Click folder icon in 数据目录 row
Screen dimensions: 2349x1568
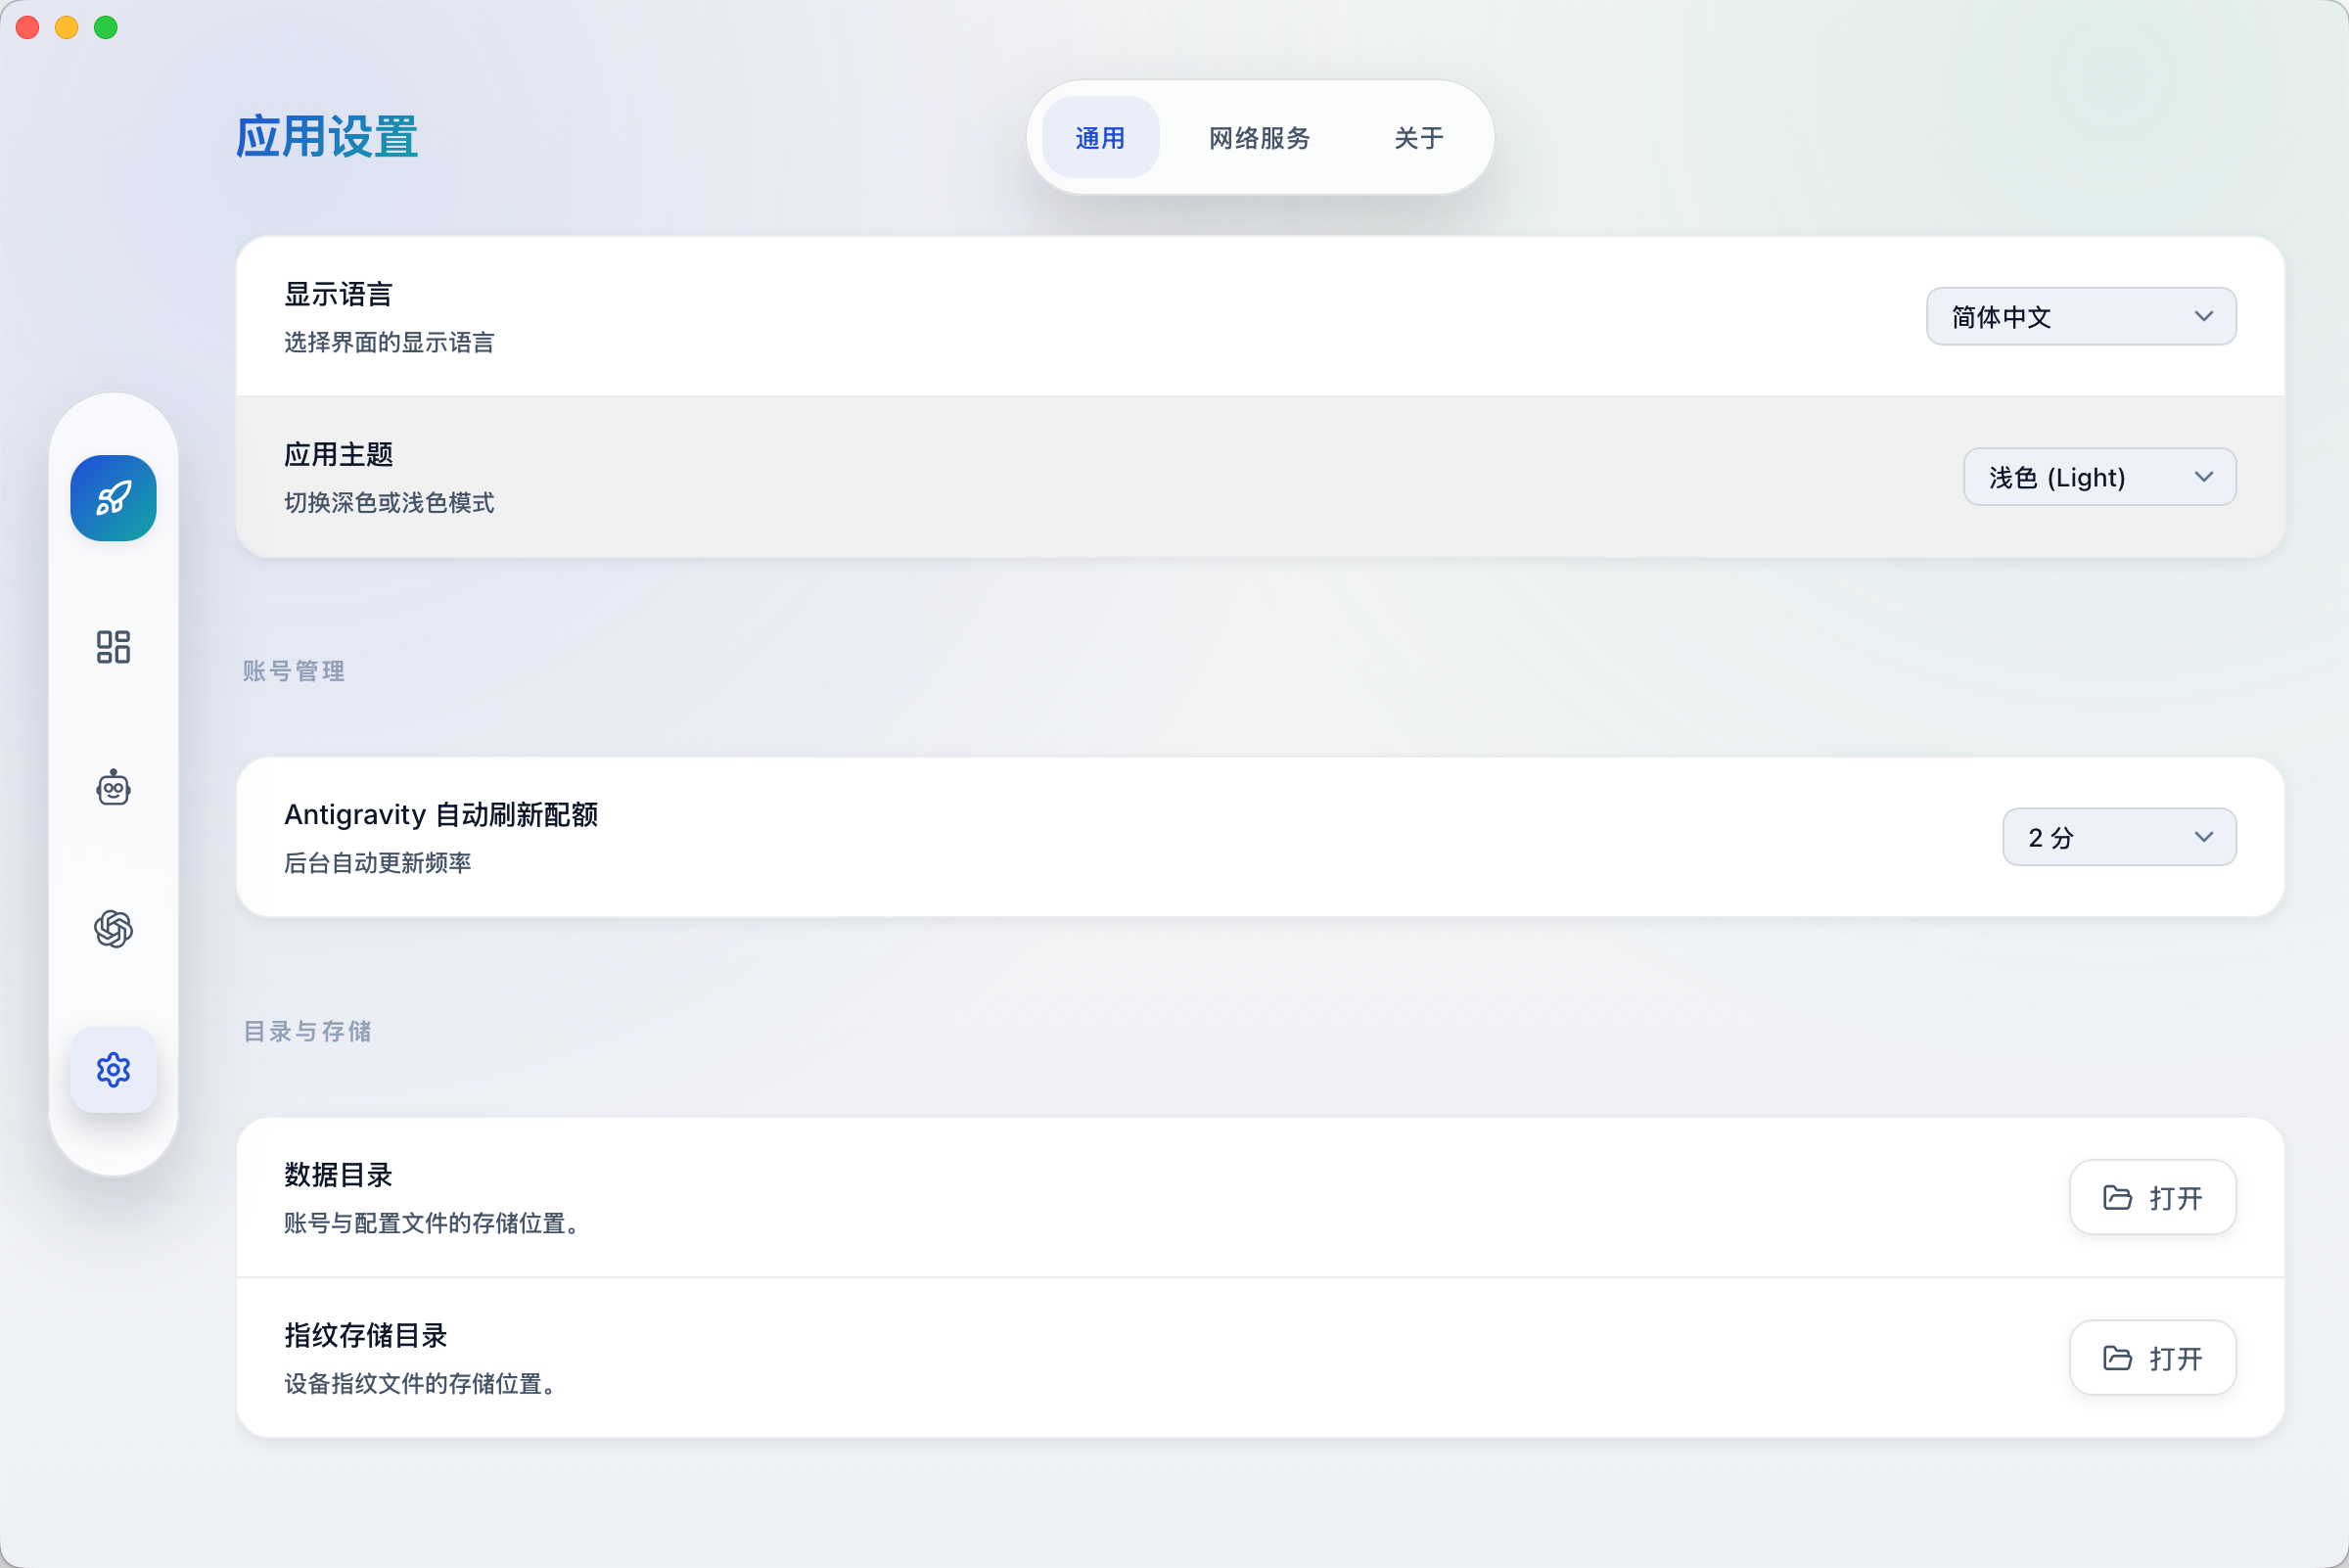tap(2117, 1197)
